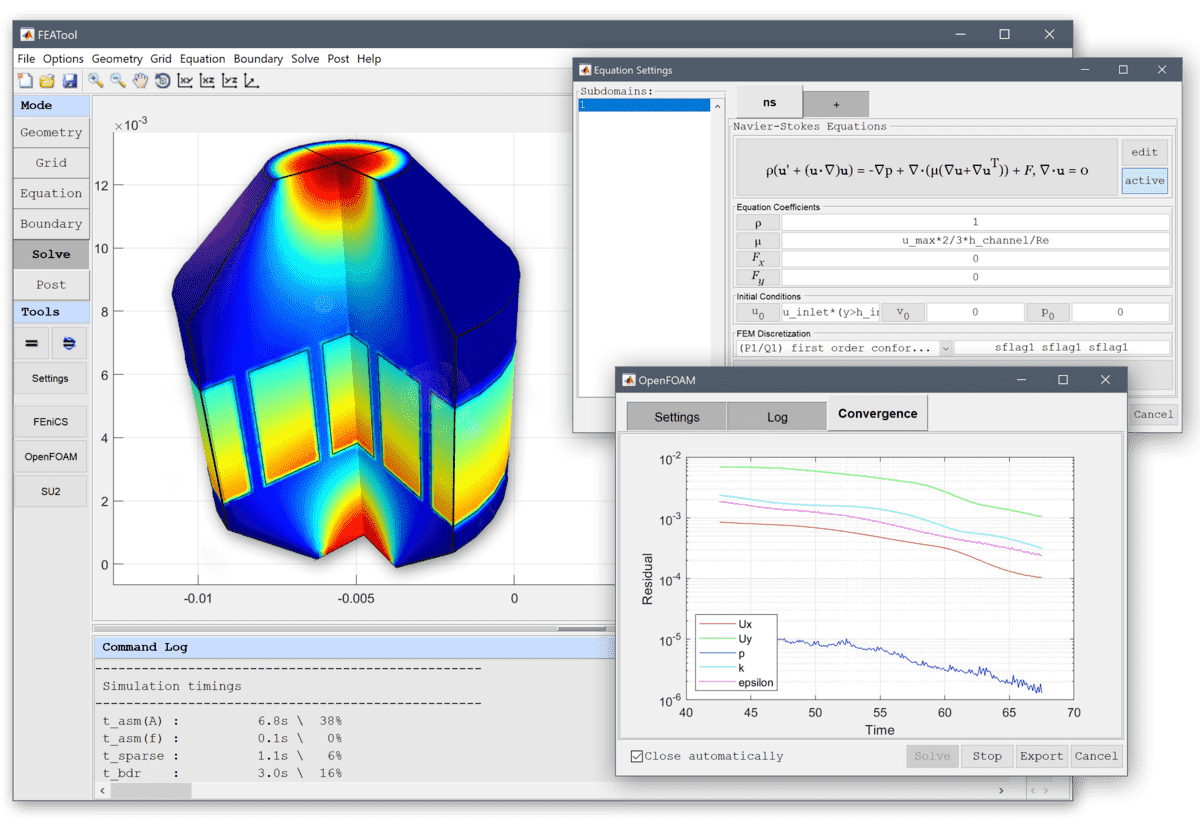Toggle edit mode for Navier-Stokes equations

[x=1144, y=151]
